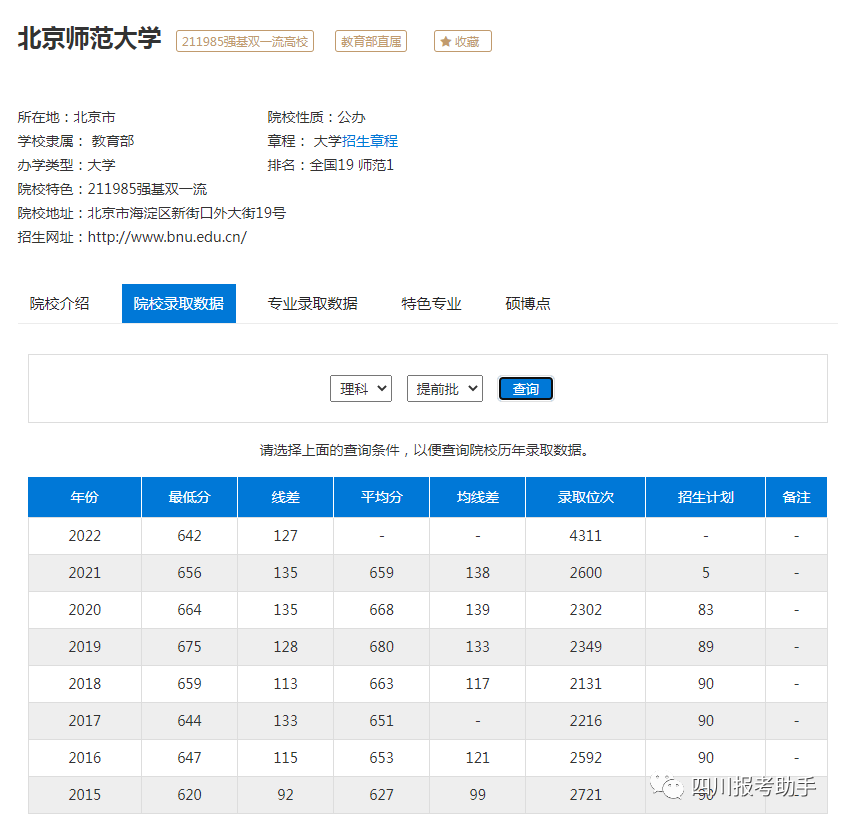The height and width of the screenshot is (824, 844).
Task: Open the 招生章程 link
Action: [370, 141]
